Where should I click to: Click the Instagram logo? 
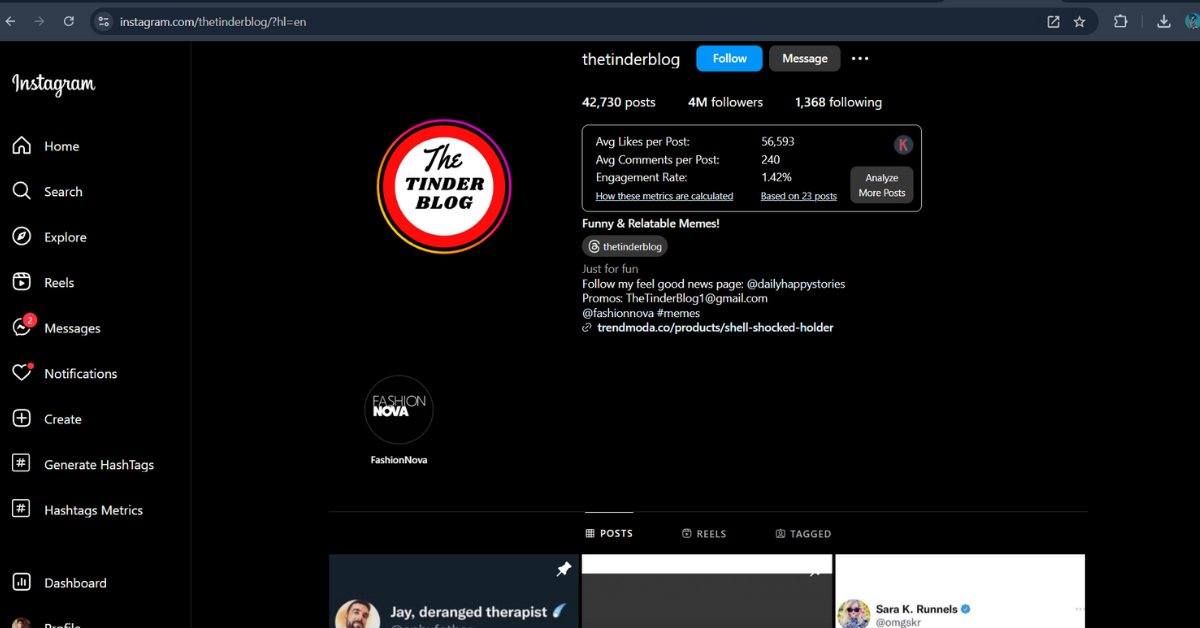click(x=54, y=84)
